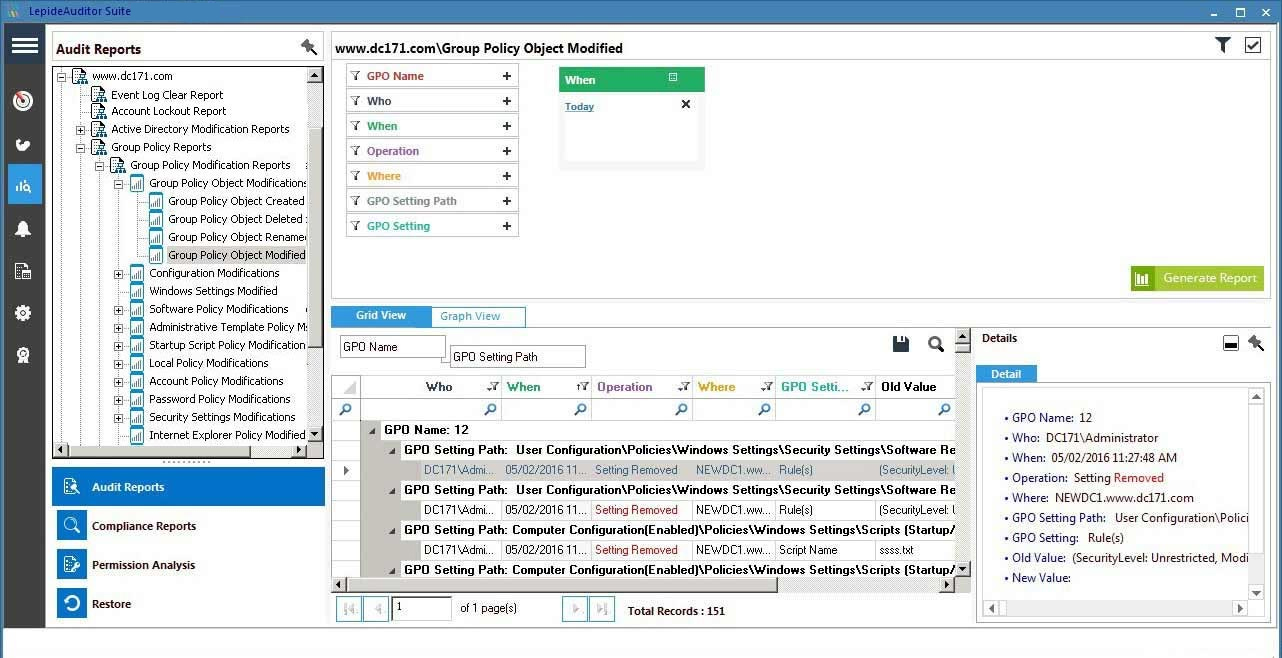Add a Who filter with plus
Screen dimensions: 1282x658
point(507,101)
